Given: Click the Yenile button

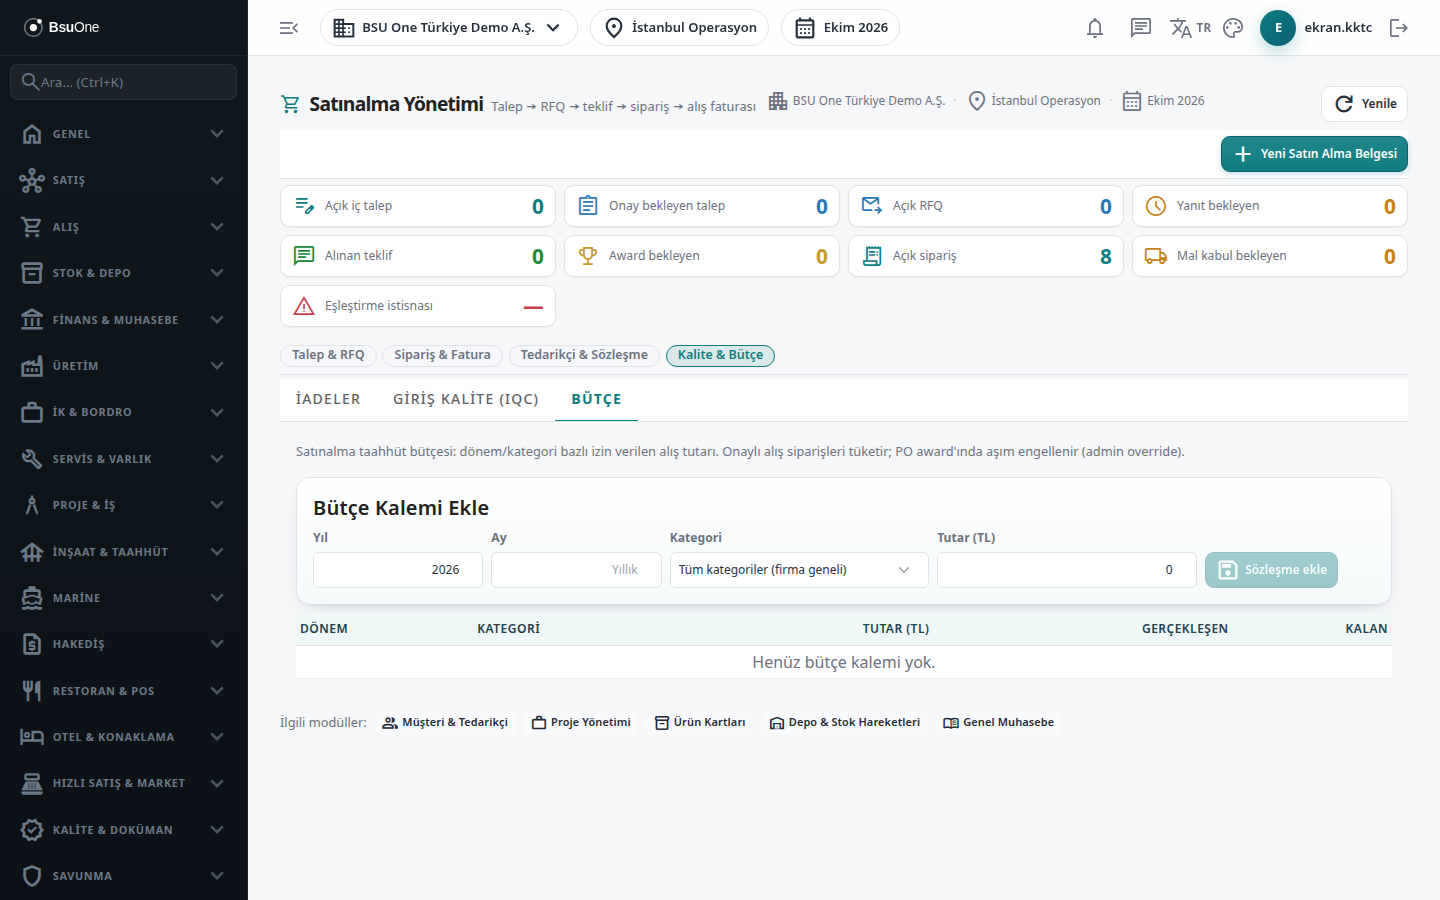Looking at the screenshot, I should tap(1365, 104).
